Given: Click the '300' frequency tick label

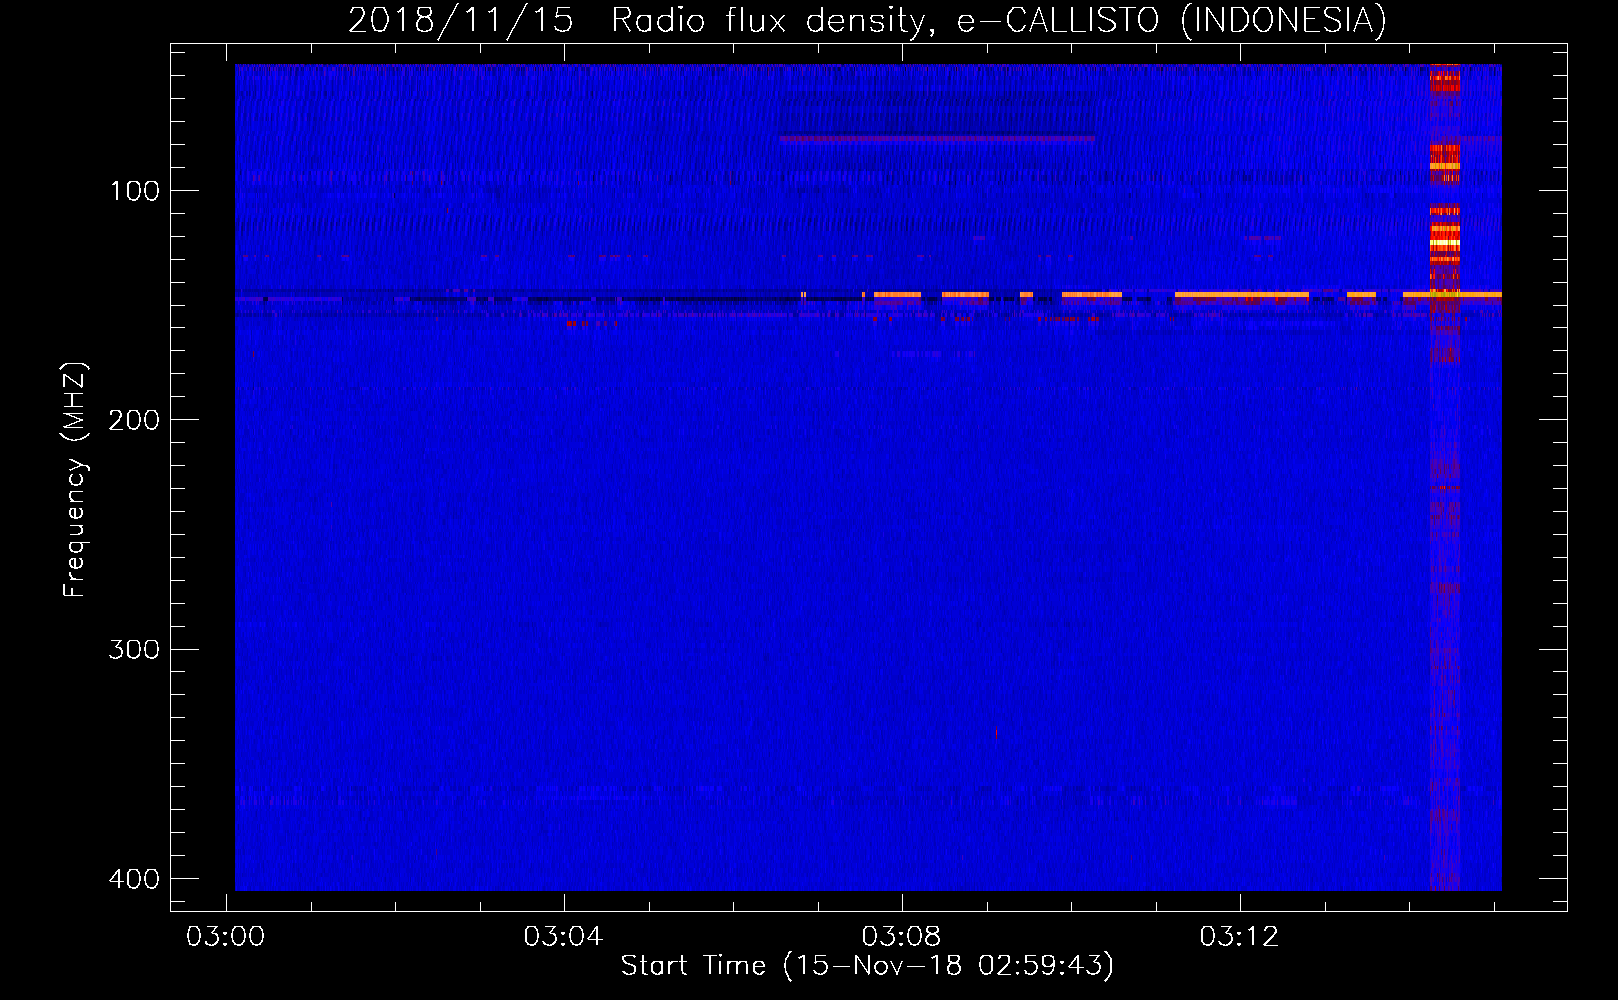Looking at the screenshot, I should pos(135,650).
